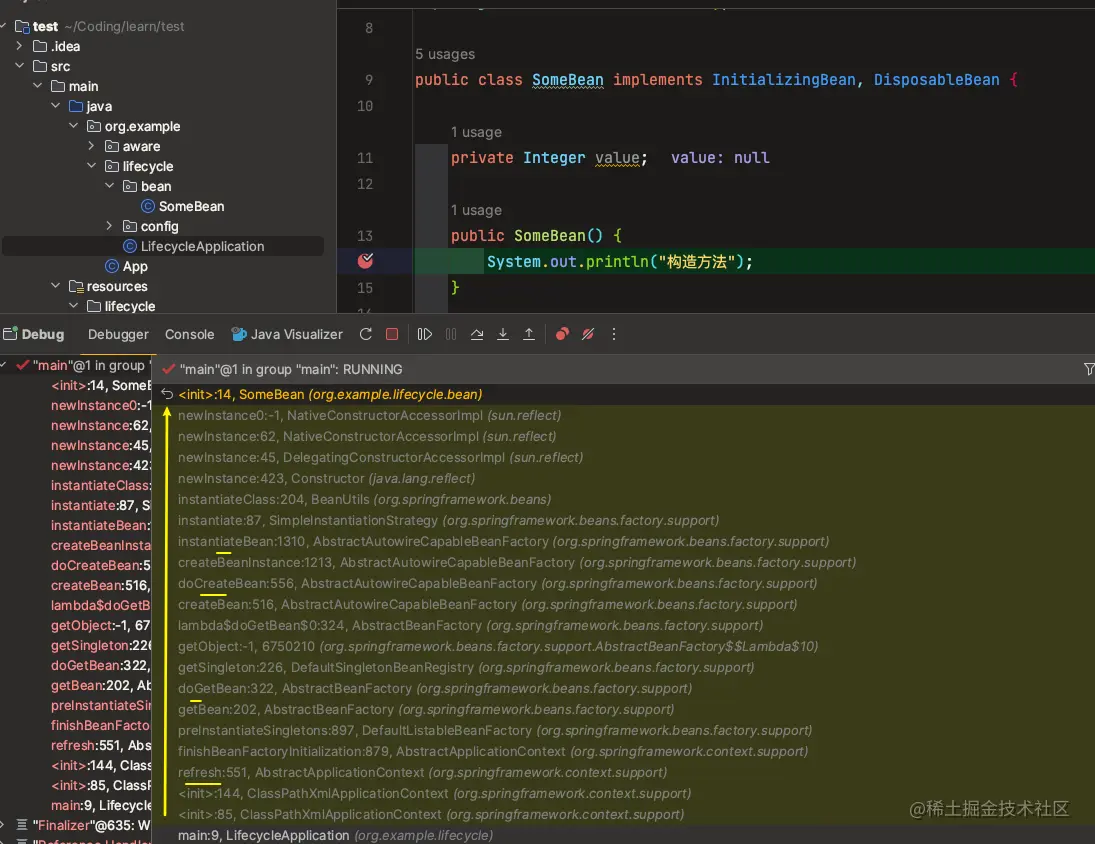Collapse the src folder

pyautogui.click(x=20, y=66)
